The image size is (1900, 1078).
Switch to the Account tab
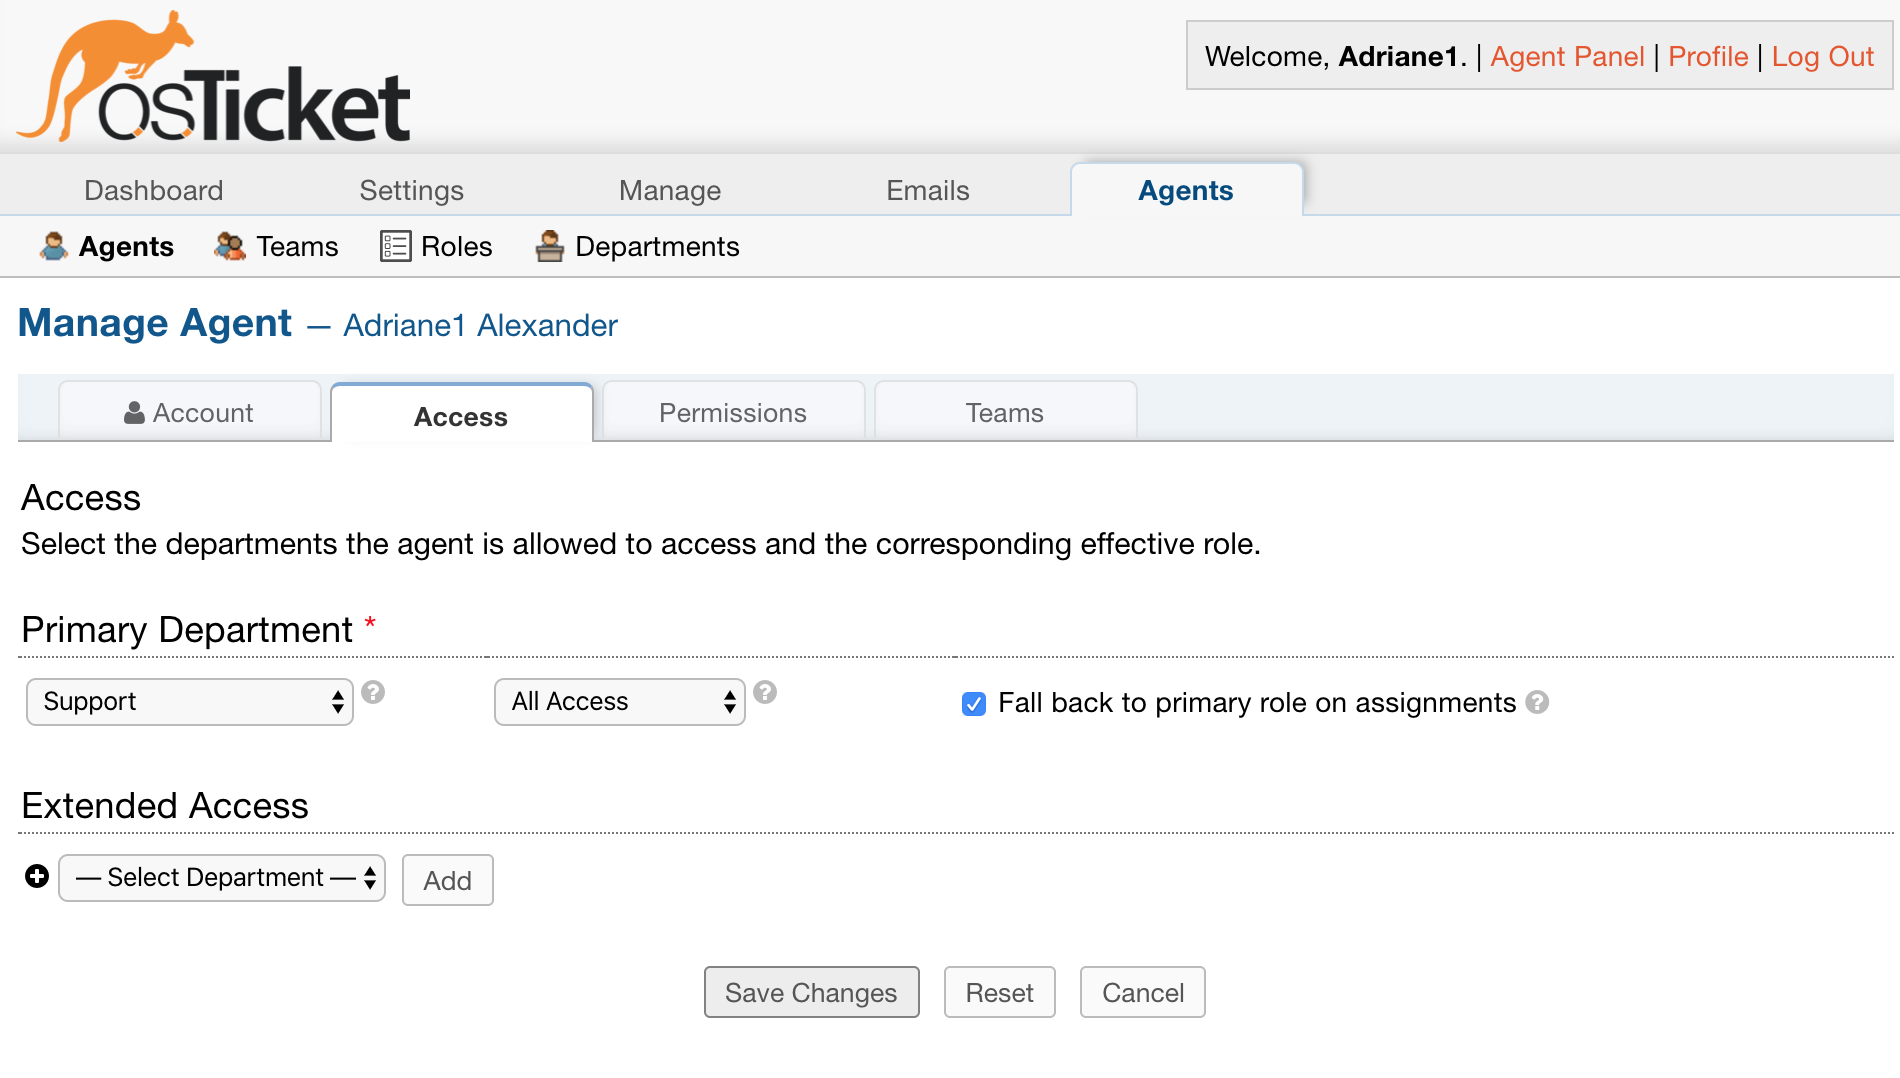[x=190, y=413]
